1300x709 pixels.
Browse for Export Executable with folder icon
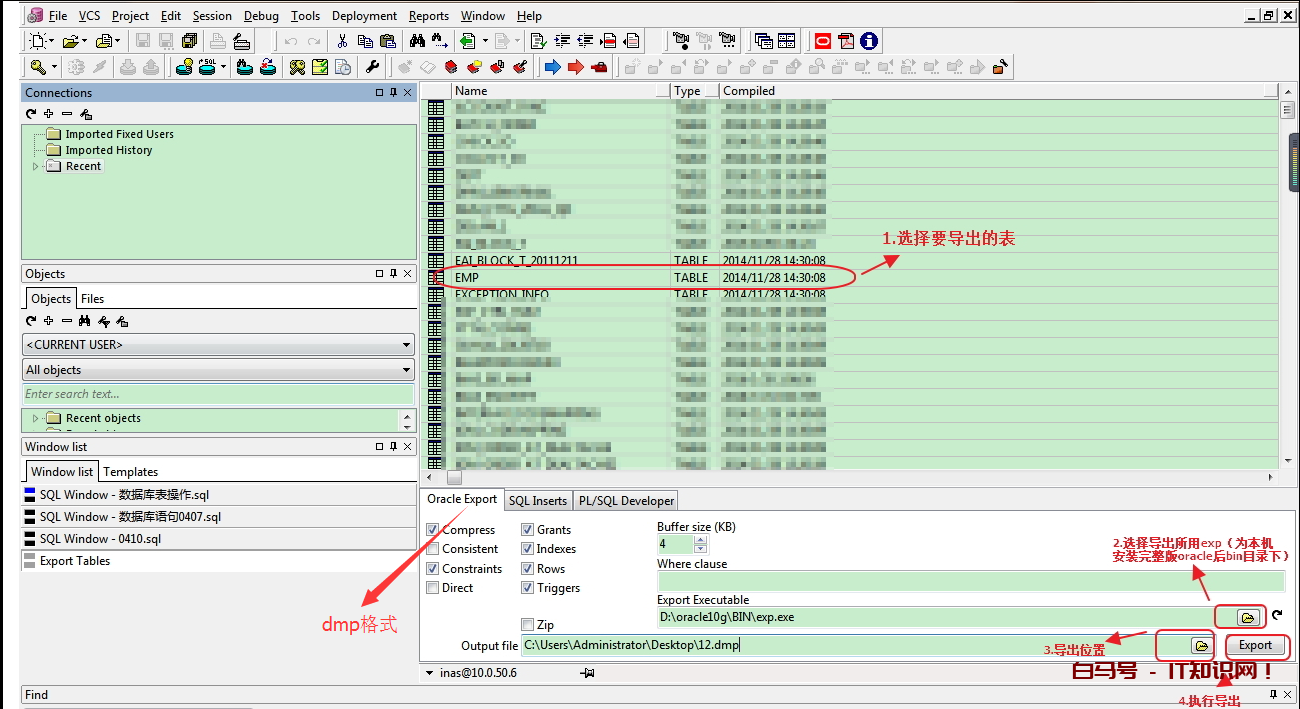pos(1247,617)
